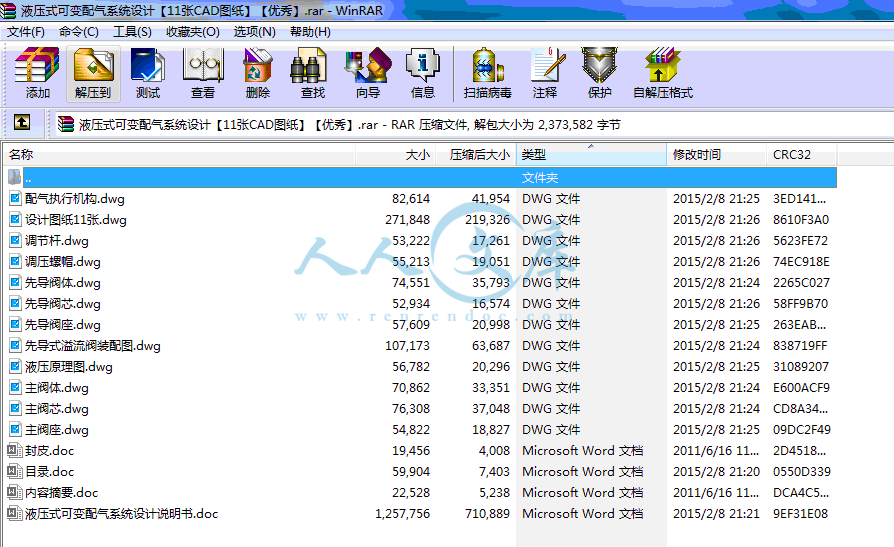The height and width of the screenshot is (547, 894).
Task: Sort by the 名称 column header
Action: 179,155
